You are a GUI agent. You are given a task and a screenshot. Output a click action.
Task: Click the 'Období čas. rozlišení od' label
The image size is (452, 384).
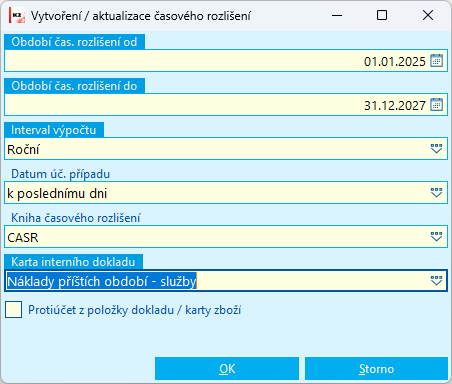coord(74,42)
